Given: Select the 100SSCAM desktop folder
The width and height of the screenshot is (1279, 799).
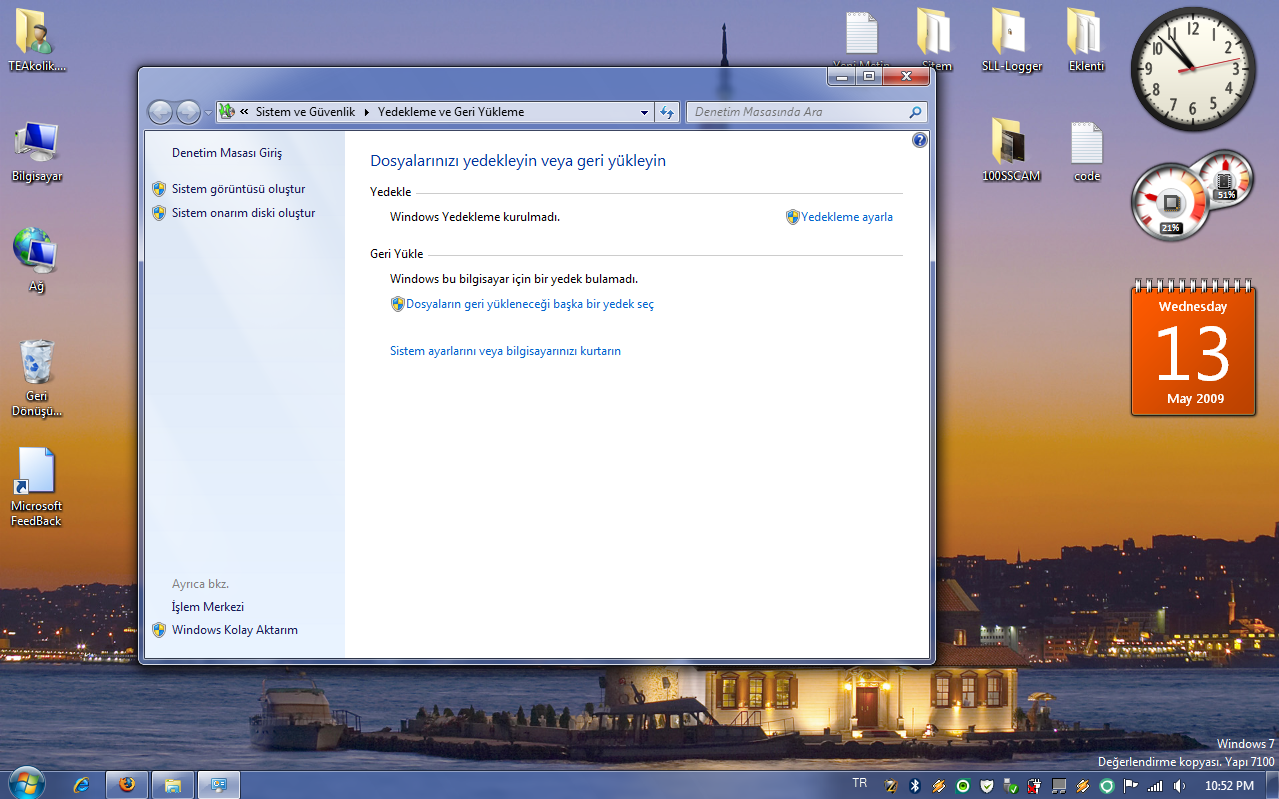Looking at the screenshot, I should point(1011,151).
